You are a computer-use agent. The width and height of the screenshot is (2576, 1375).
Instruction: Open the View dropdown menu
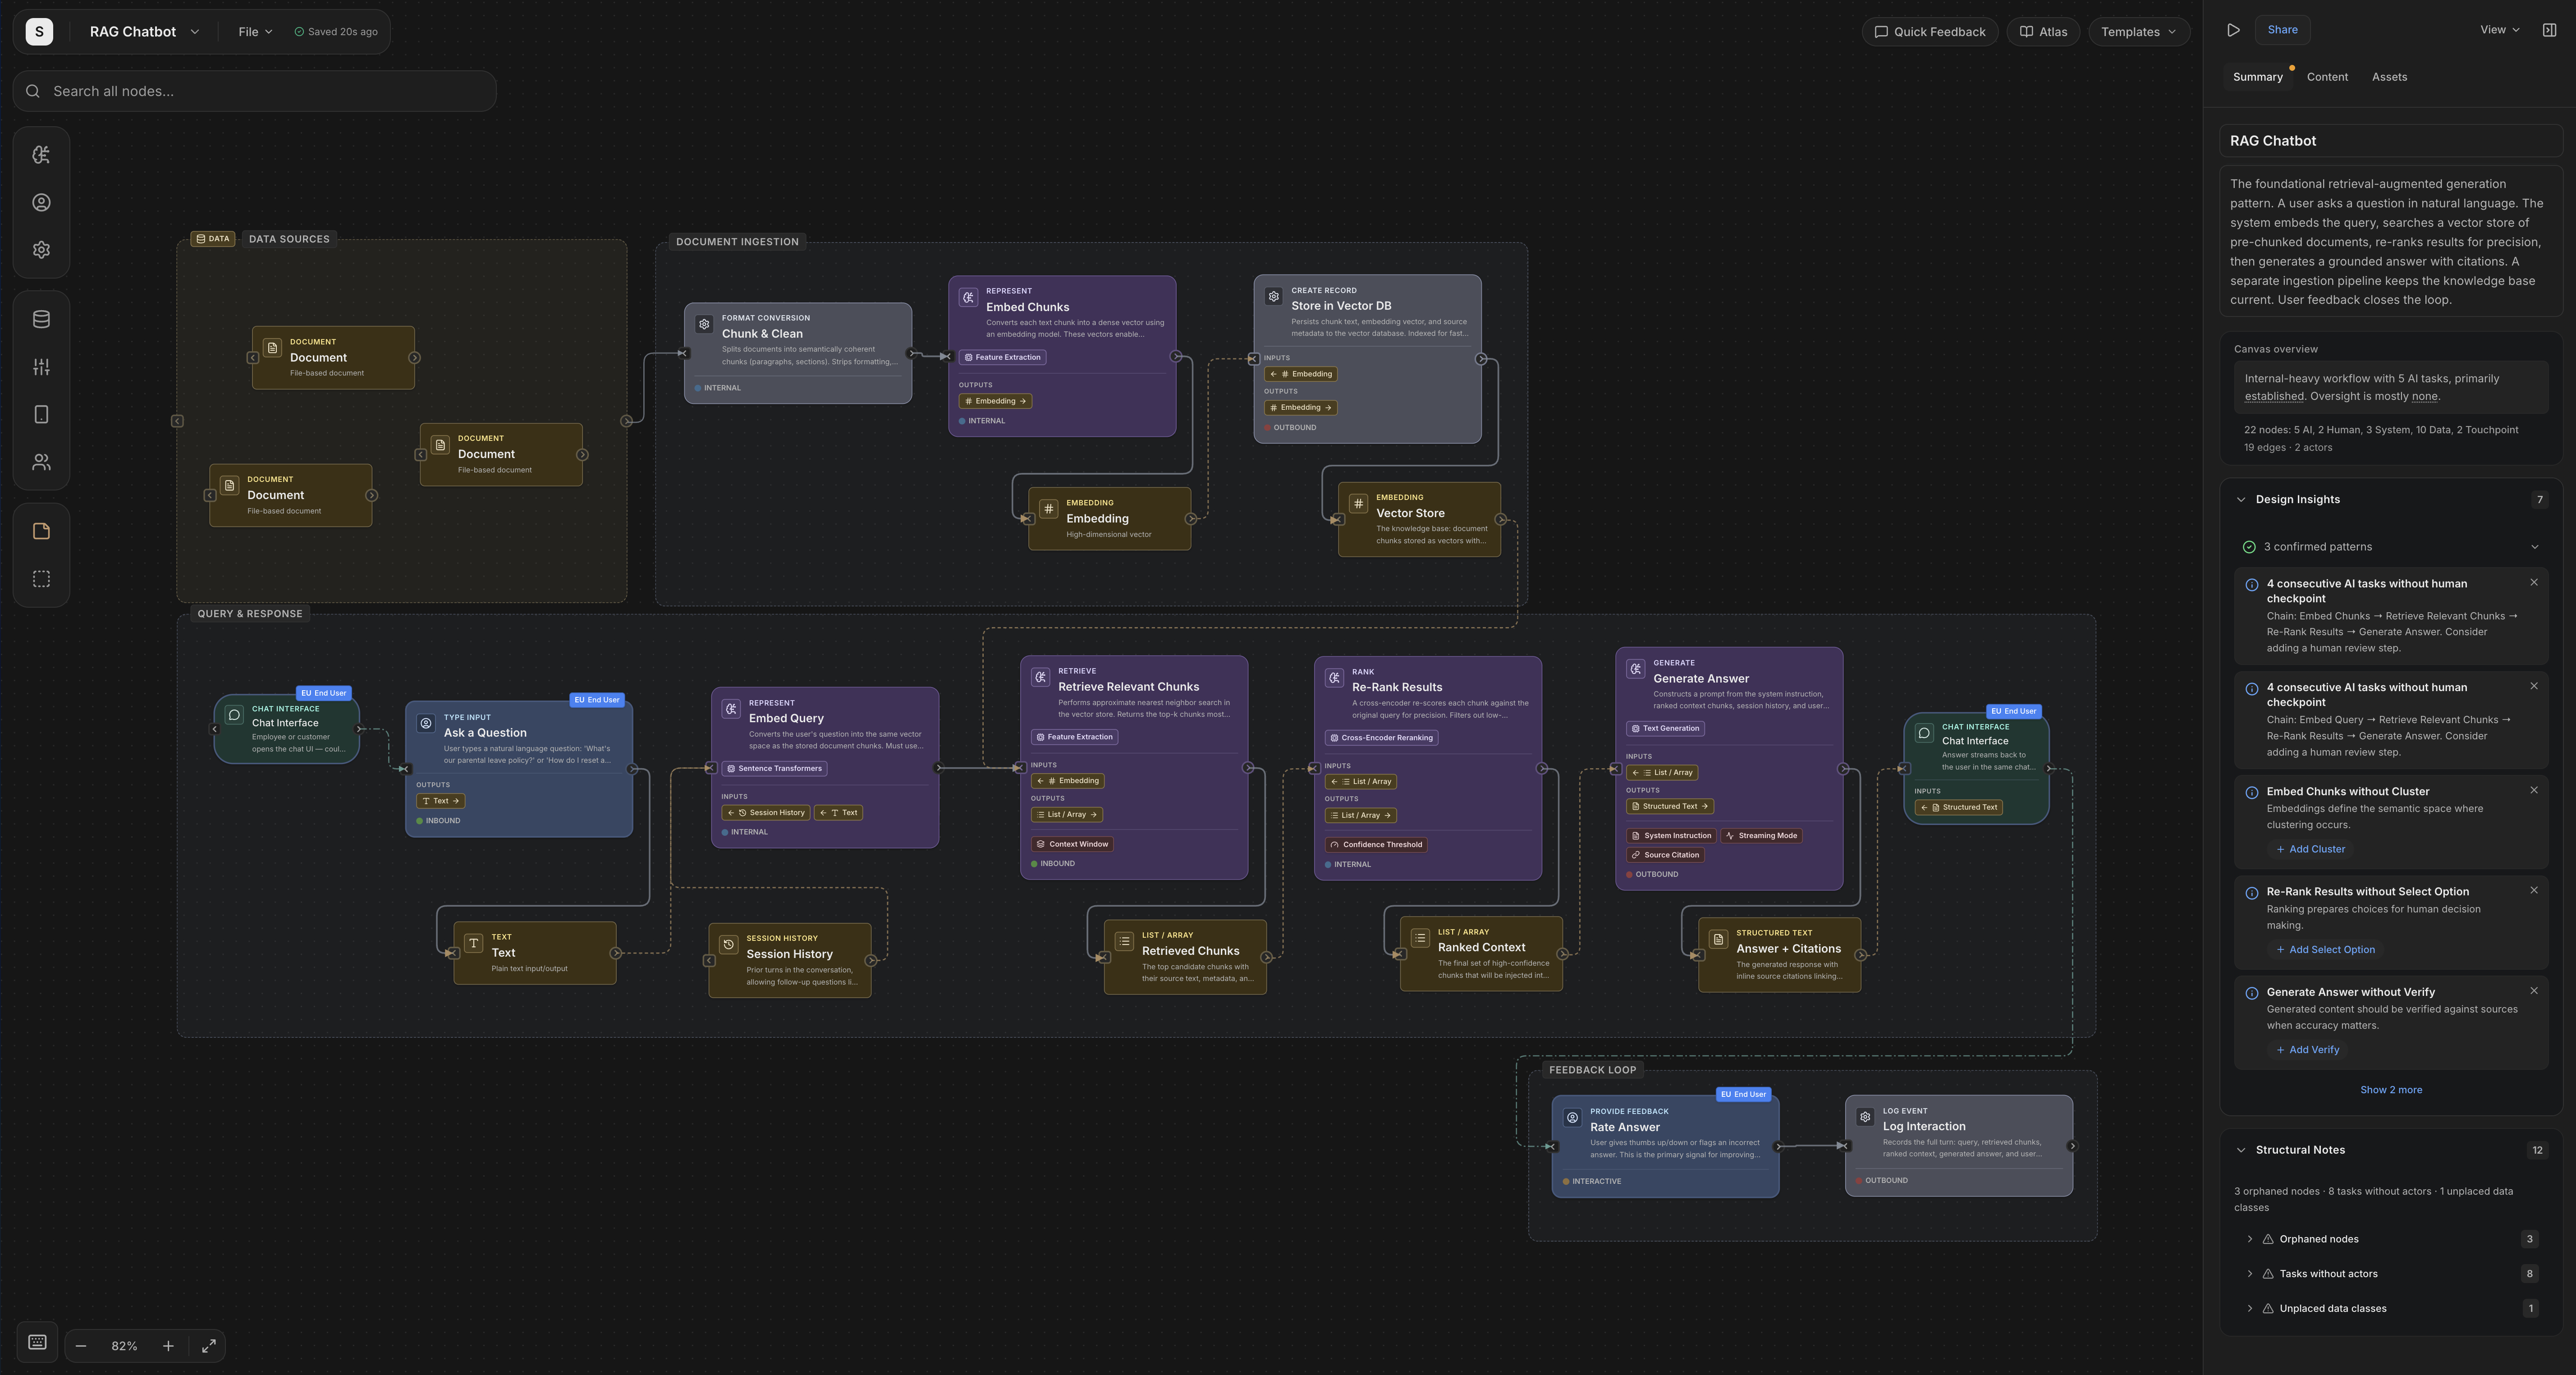(x=2497, y=29)
